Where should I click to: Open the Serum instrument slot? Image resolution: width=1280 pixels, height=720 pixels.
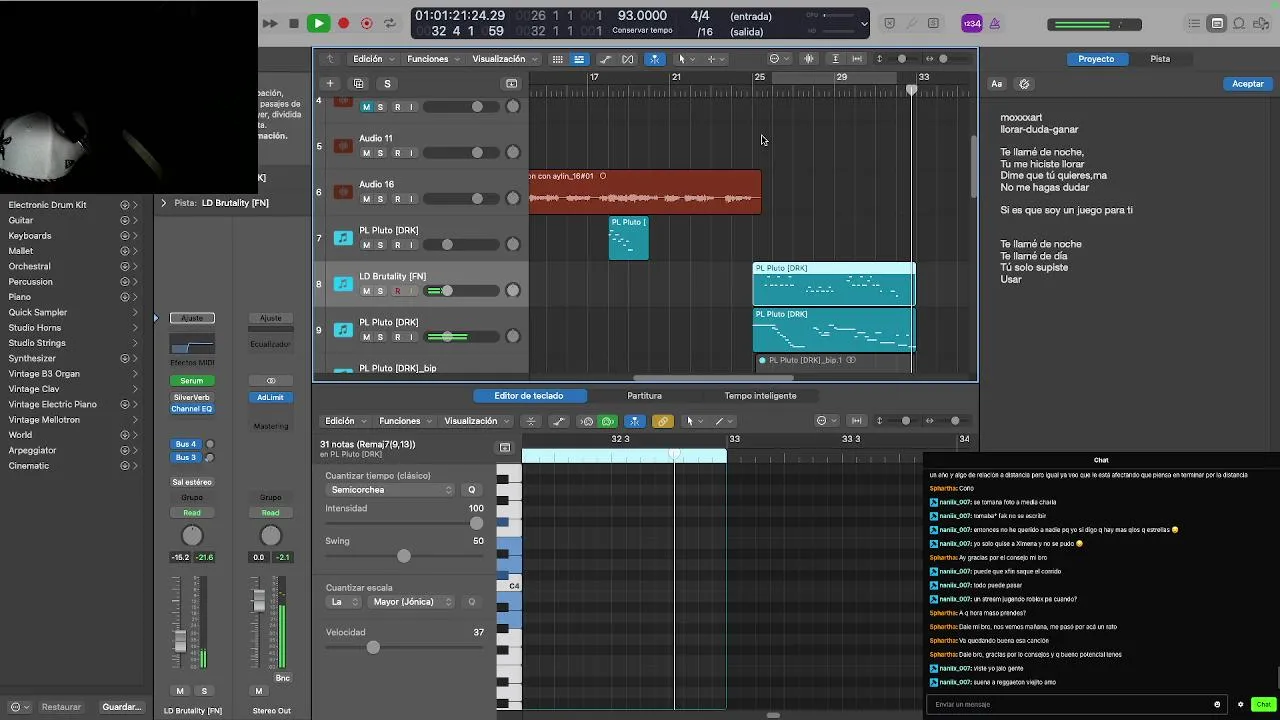(191, 381)
